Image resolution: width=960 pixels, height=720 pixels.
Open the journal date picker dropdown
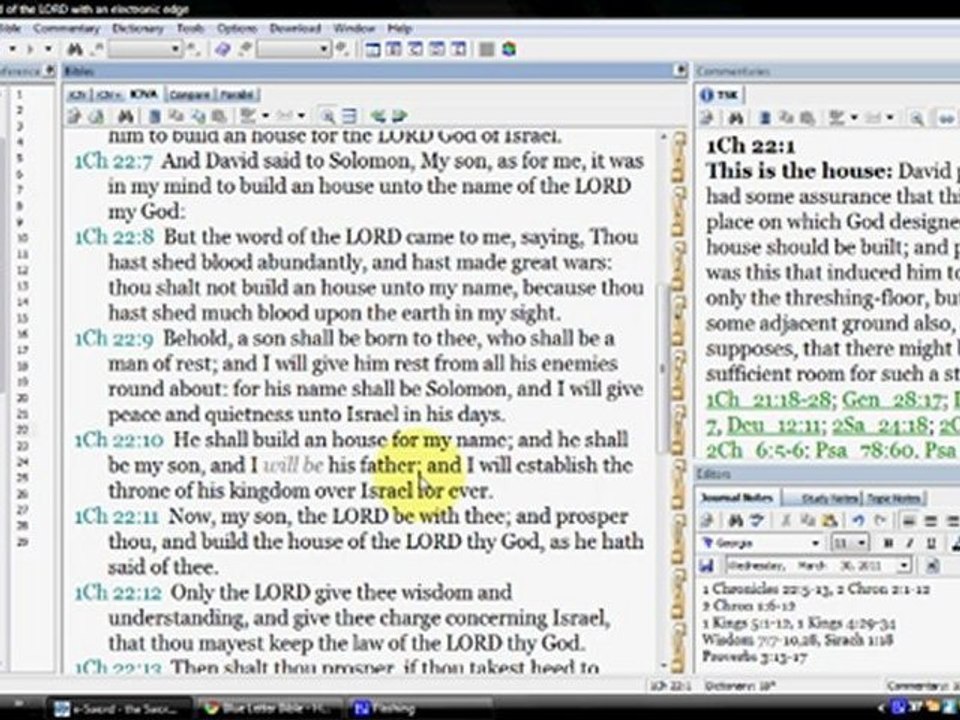pos(904,566)
